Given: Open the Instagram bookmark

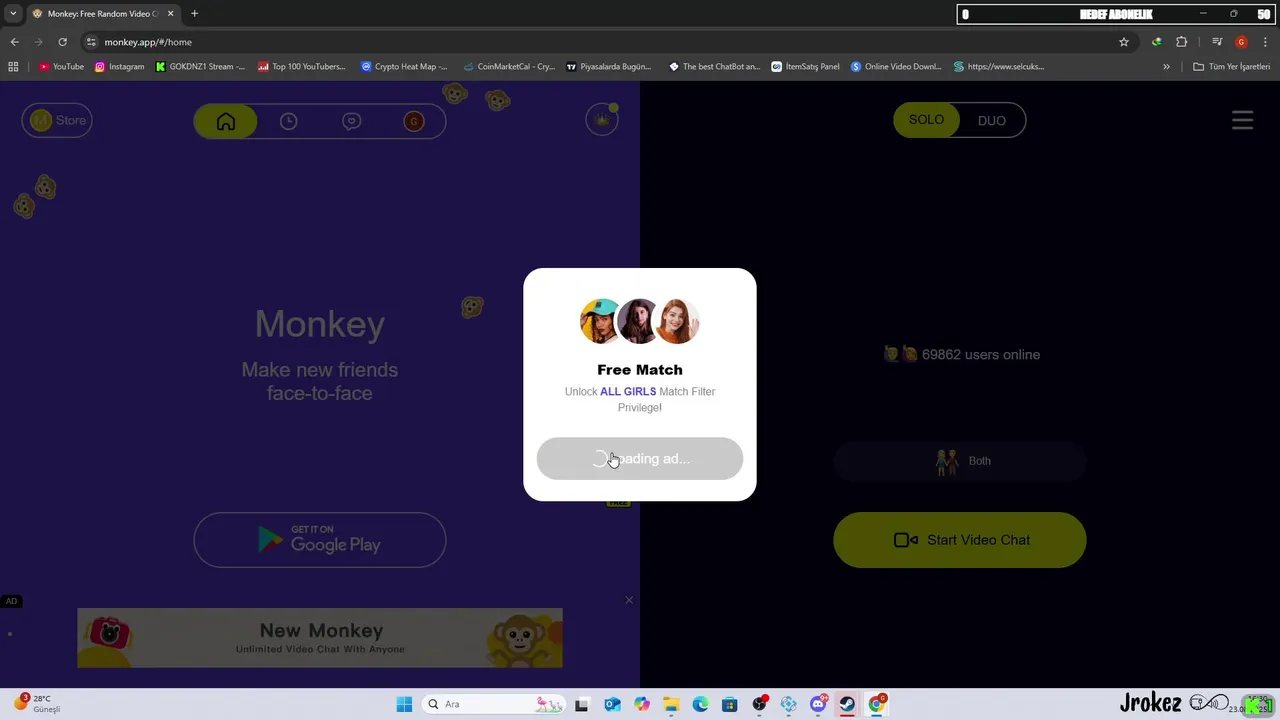Looking at the screenshot, I should (119, 67).
